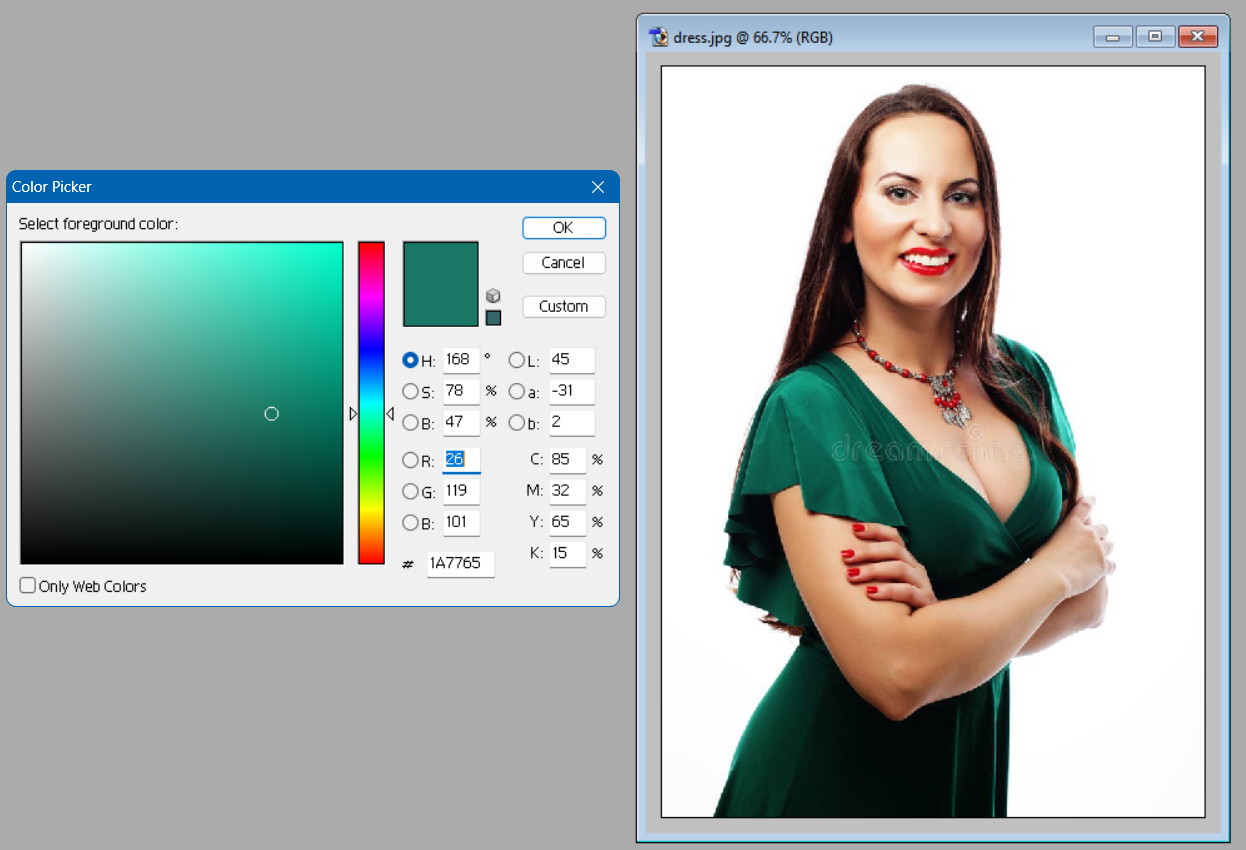Screen dimensions: 1246x850
Task: Click the H field showing 168
Action: tap(461, 360)
